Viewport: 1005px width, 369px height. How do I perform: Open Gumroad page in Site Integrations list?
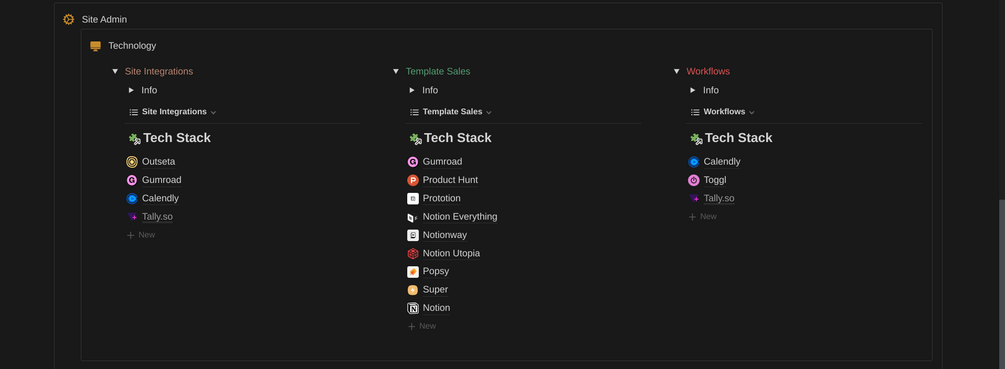(162, 180)
